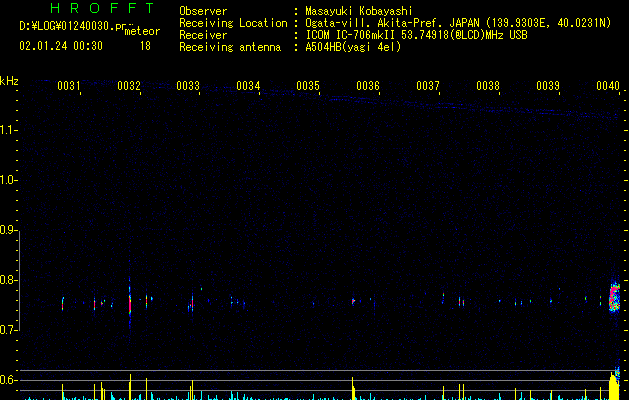Viewport: 629px width, 400px height.
Task: Select the 0035 time marker
Action: click(x=308, y=85)
